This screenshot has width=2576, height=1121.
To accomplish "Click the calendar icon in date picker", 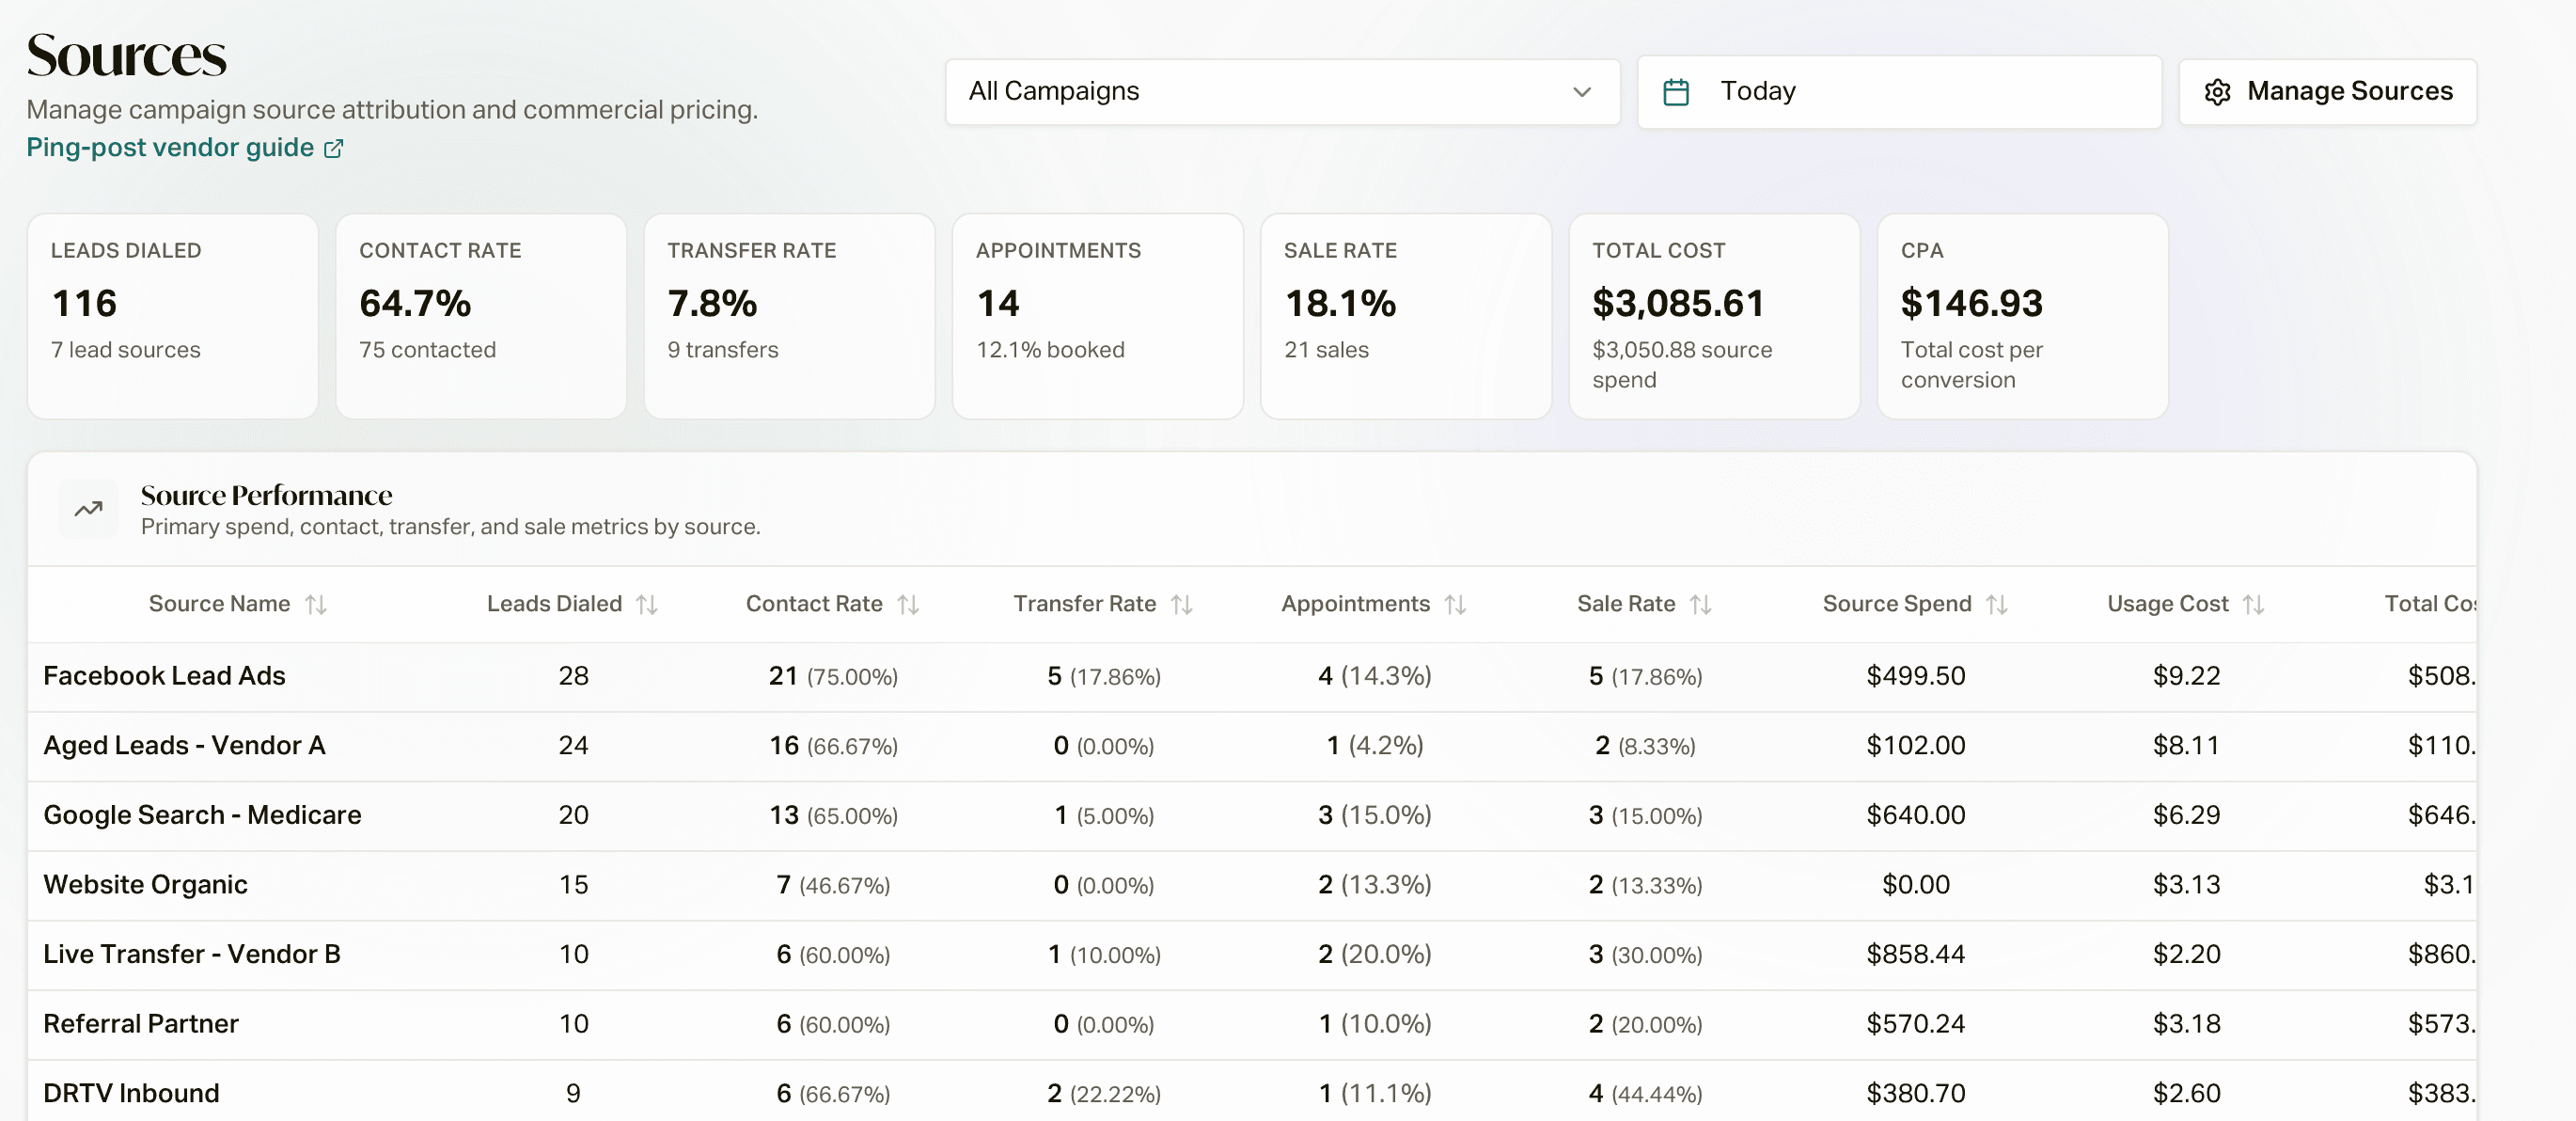I will [x=1676, y=92].
